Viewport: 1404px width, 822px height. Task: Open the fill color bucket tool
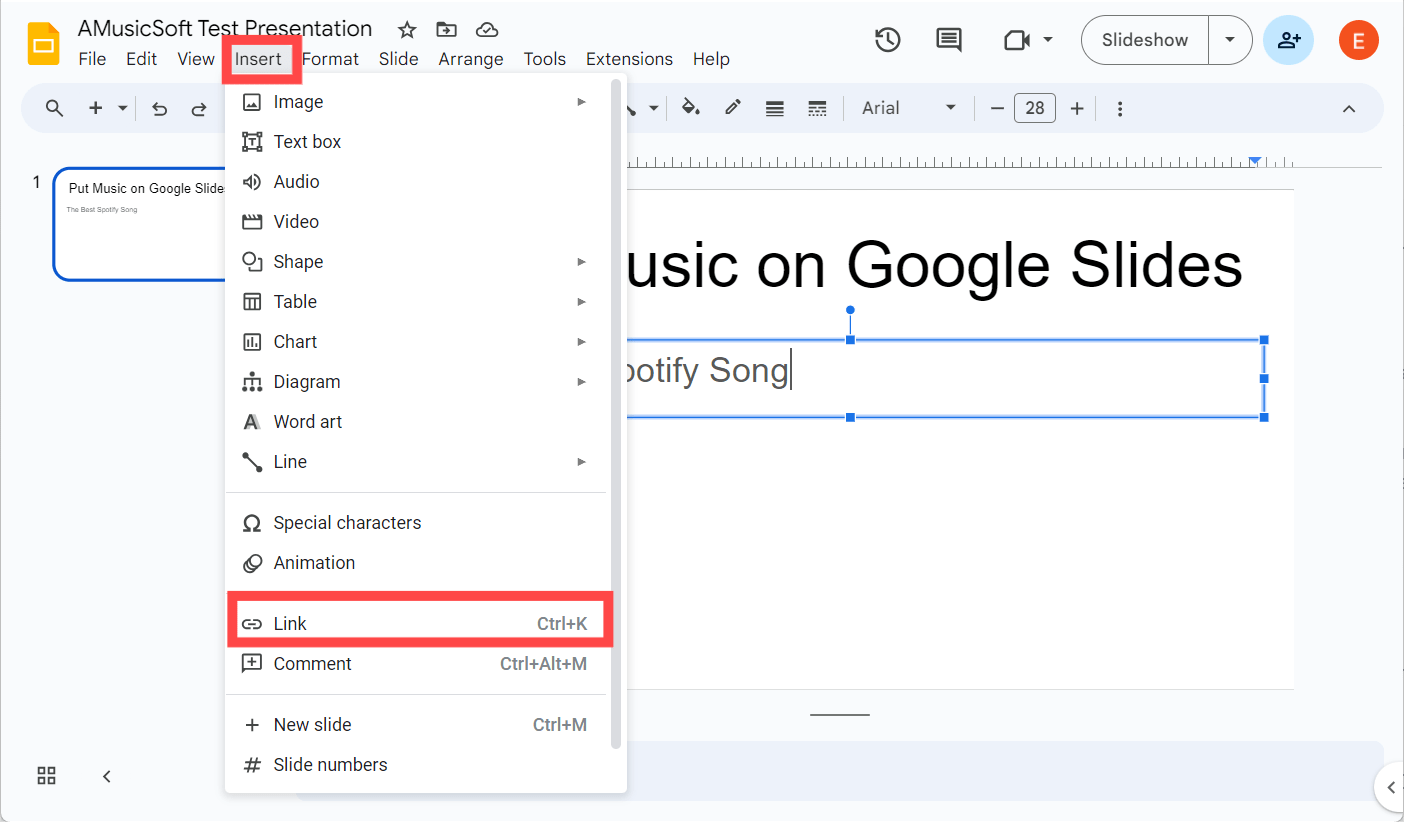point(691,108)
